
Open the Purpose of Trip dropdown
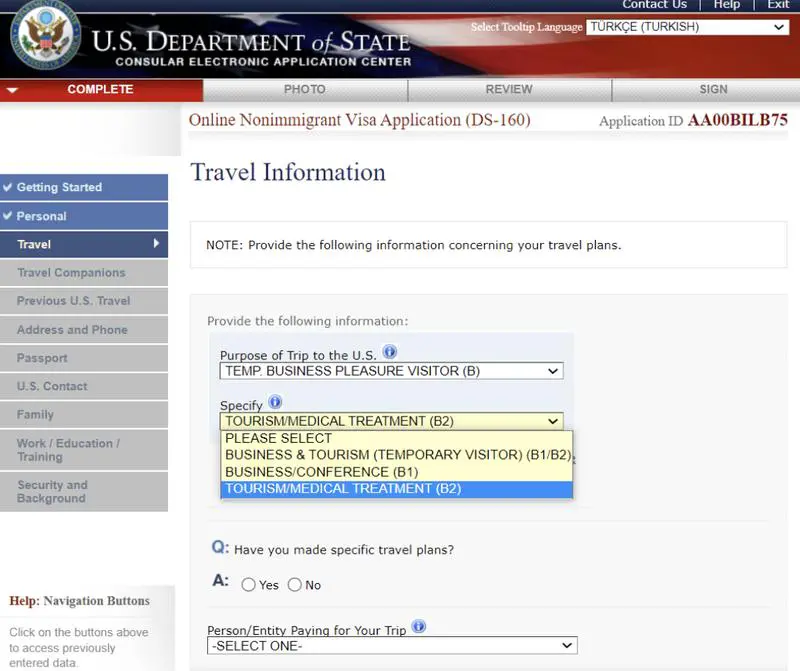pyautogui.click(x=391, y=371)
